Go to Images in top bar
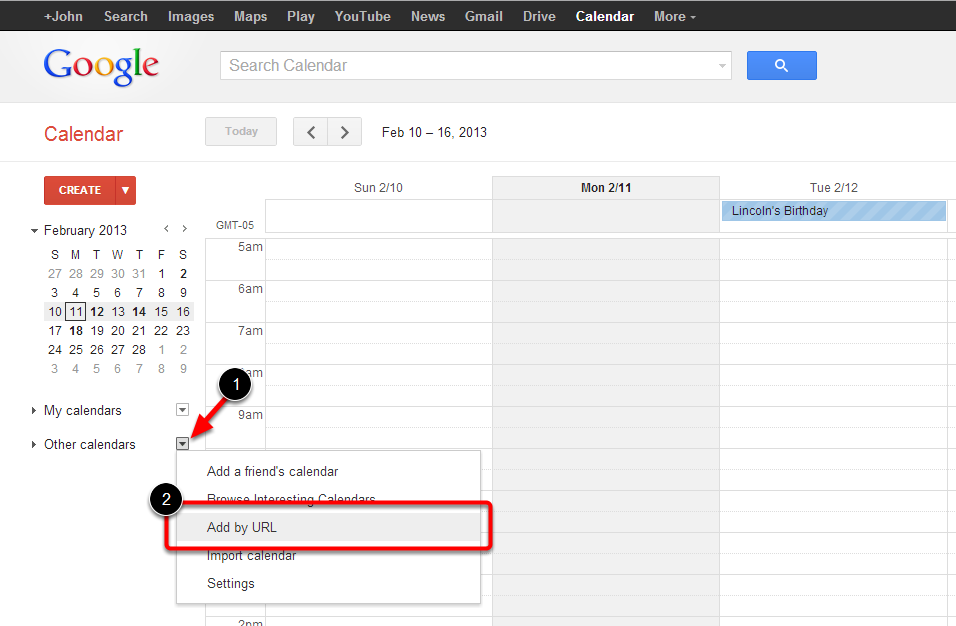Screen dimensions: 956x626 pos(191,16)
